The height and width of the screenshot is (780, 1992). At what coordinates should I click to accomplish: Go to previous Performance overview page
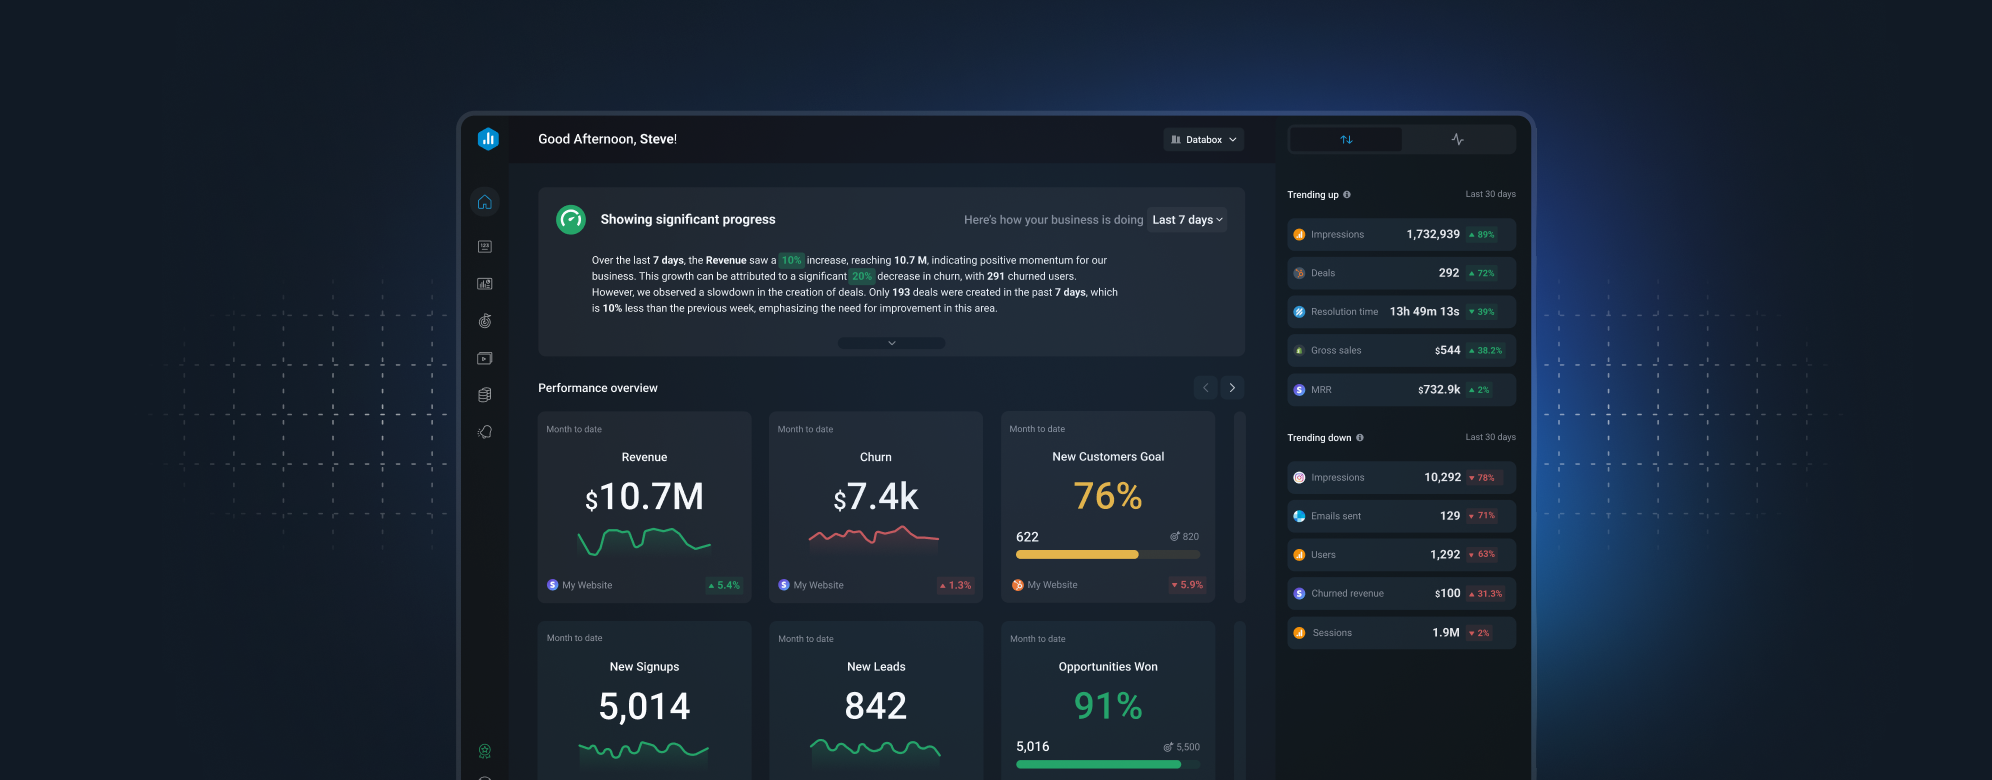(x=1206, y=388)
